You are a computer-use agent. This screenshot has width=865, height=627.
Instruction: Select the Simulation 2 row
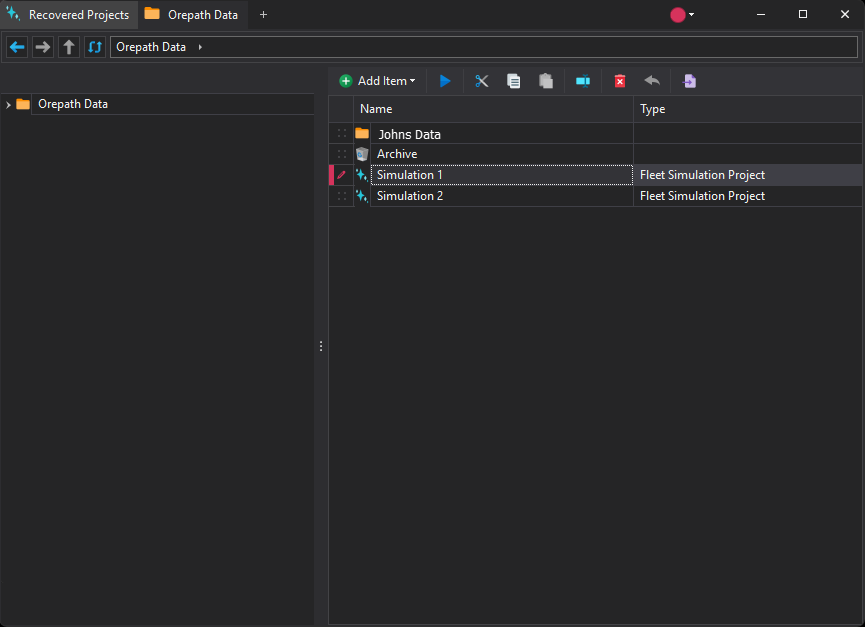[x=410, y=196]
